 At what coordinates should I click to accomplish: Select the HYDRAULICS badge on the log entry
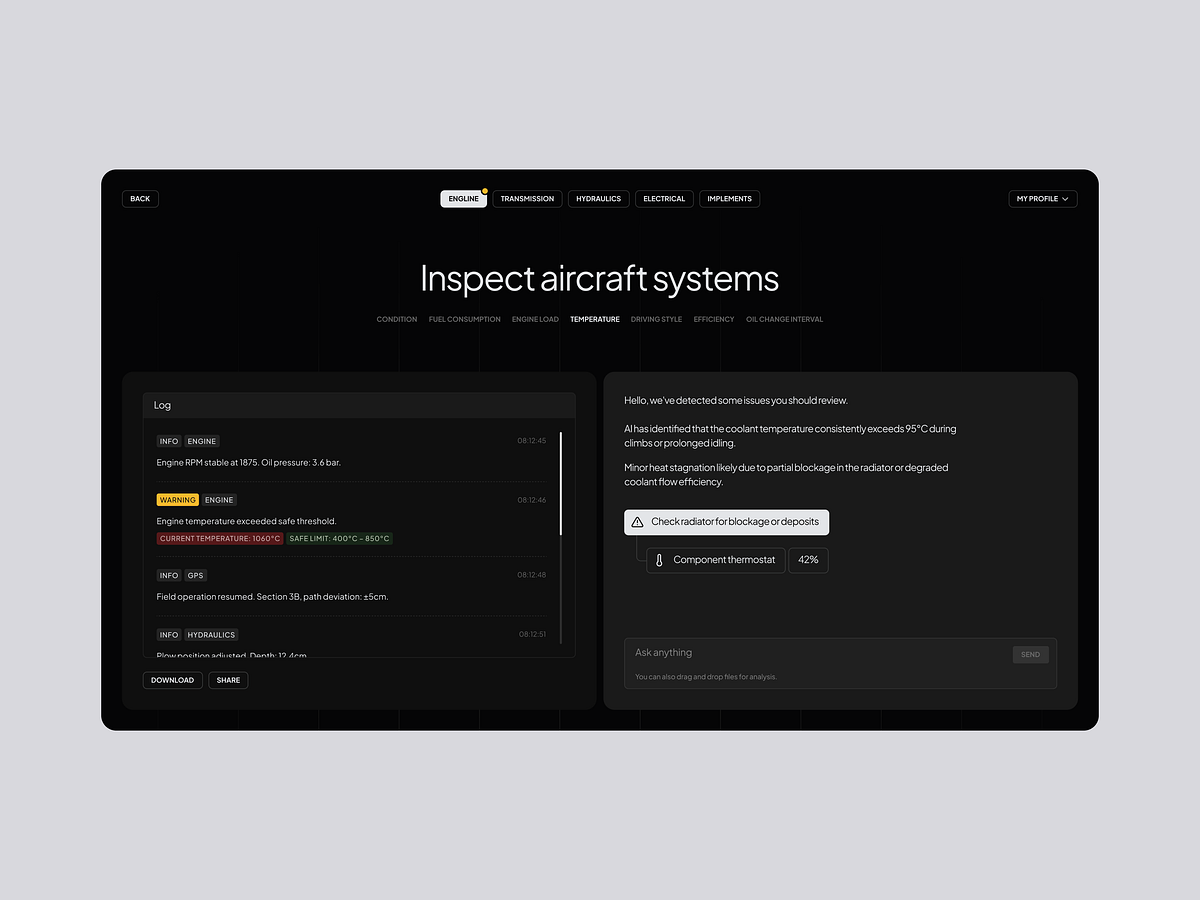211,634
